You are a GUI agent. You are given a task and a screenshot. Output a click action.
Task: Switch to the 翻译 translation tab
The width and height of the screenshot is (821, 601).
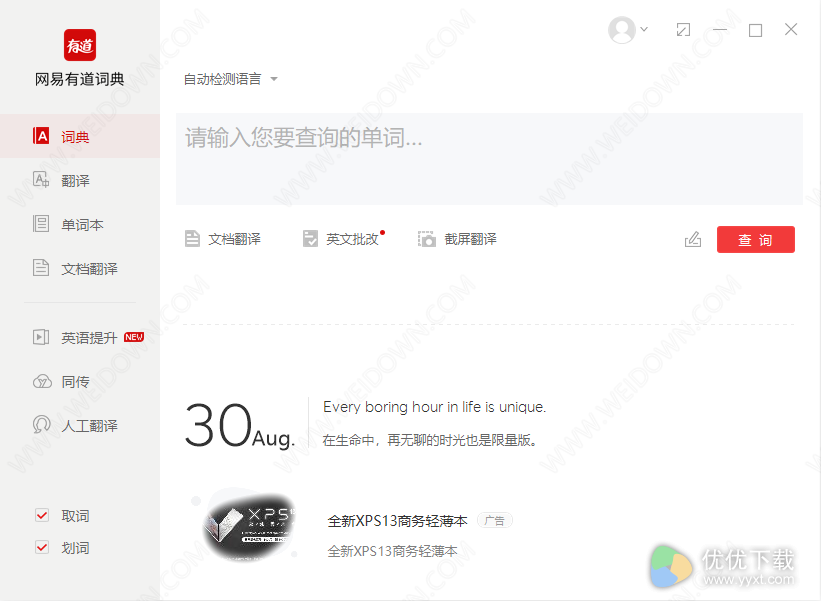(80, 181)
